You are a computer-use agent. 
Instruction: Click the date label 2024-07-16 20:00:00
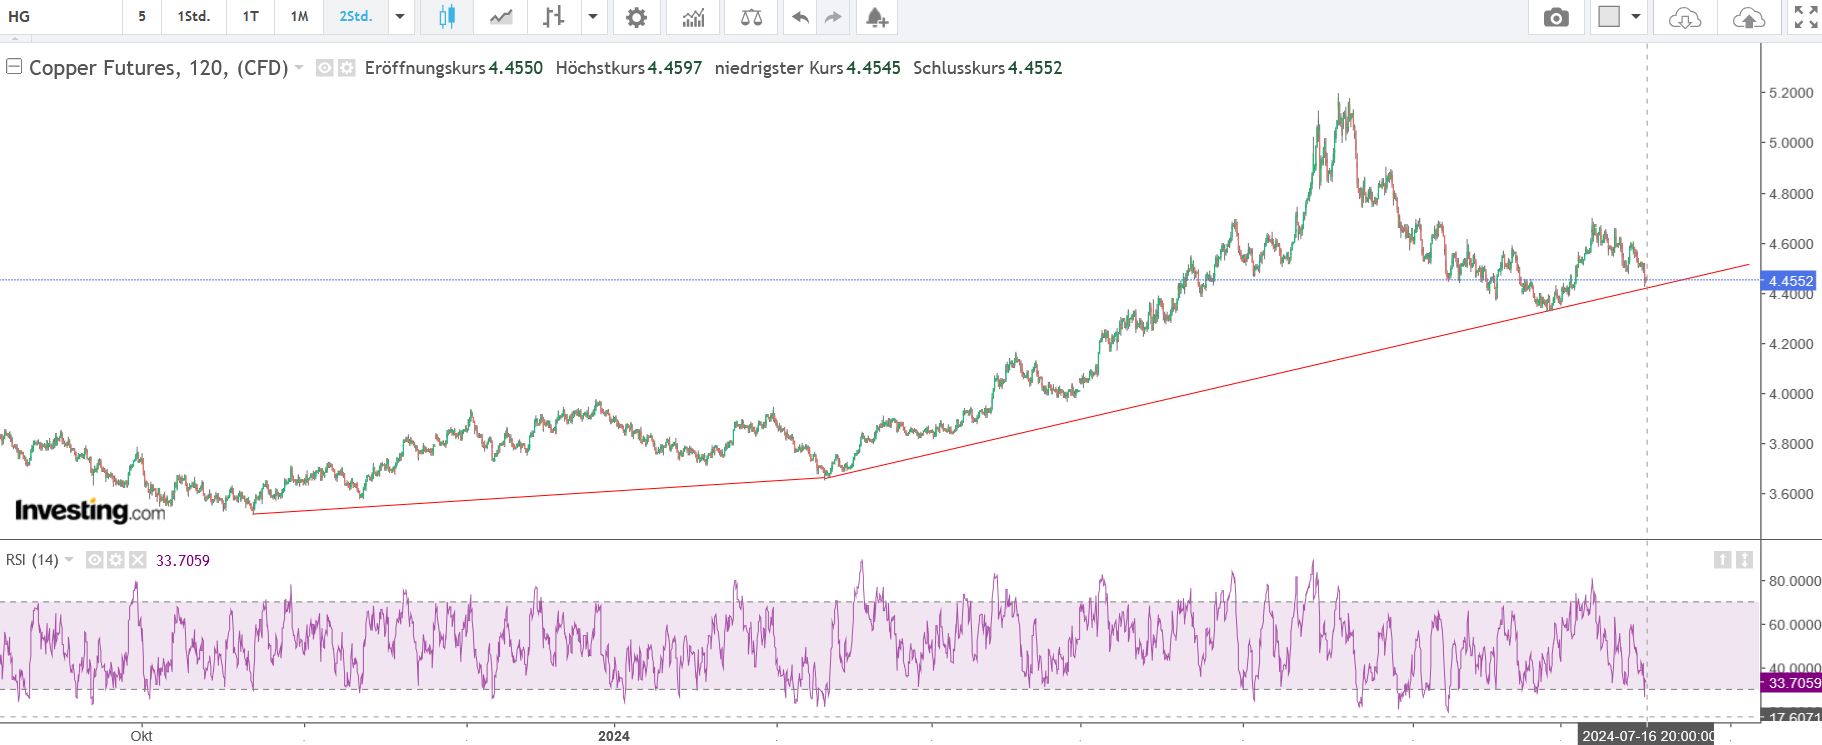[x=1647, y=736]
